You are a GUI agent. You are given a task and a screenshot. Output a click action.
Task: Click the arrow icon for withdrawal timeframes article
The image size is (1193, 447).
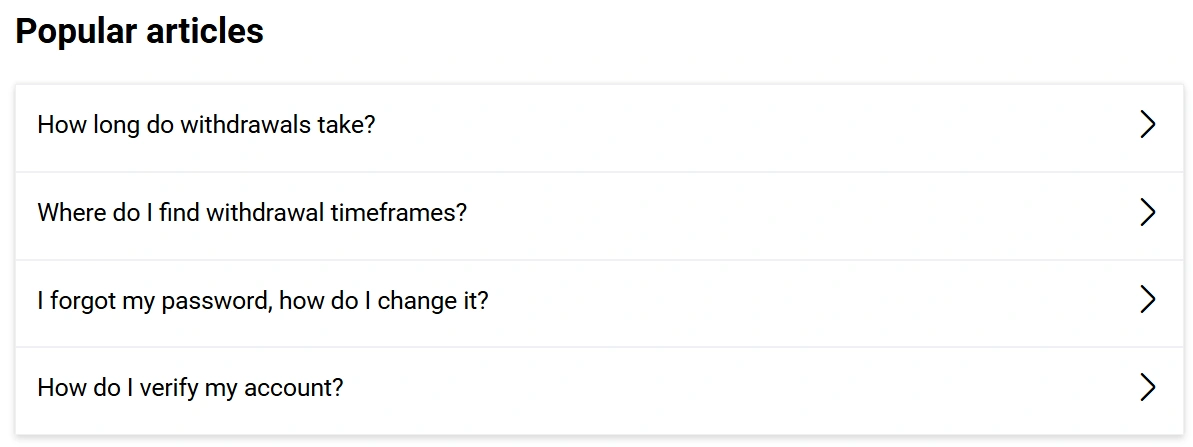tap(1147, 212)
